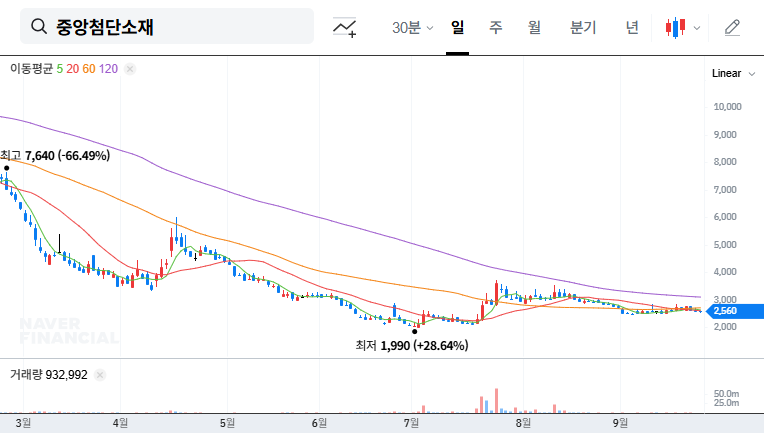Open the add indicator chart icon
764x433 pixels.
point(344,27)
